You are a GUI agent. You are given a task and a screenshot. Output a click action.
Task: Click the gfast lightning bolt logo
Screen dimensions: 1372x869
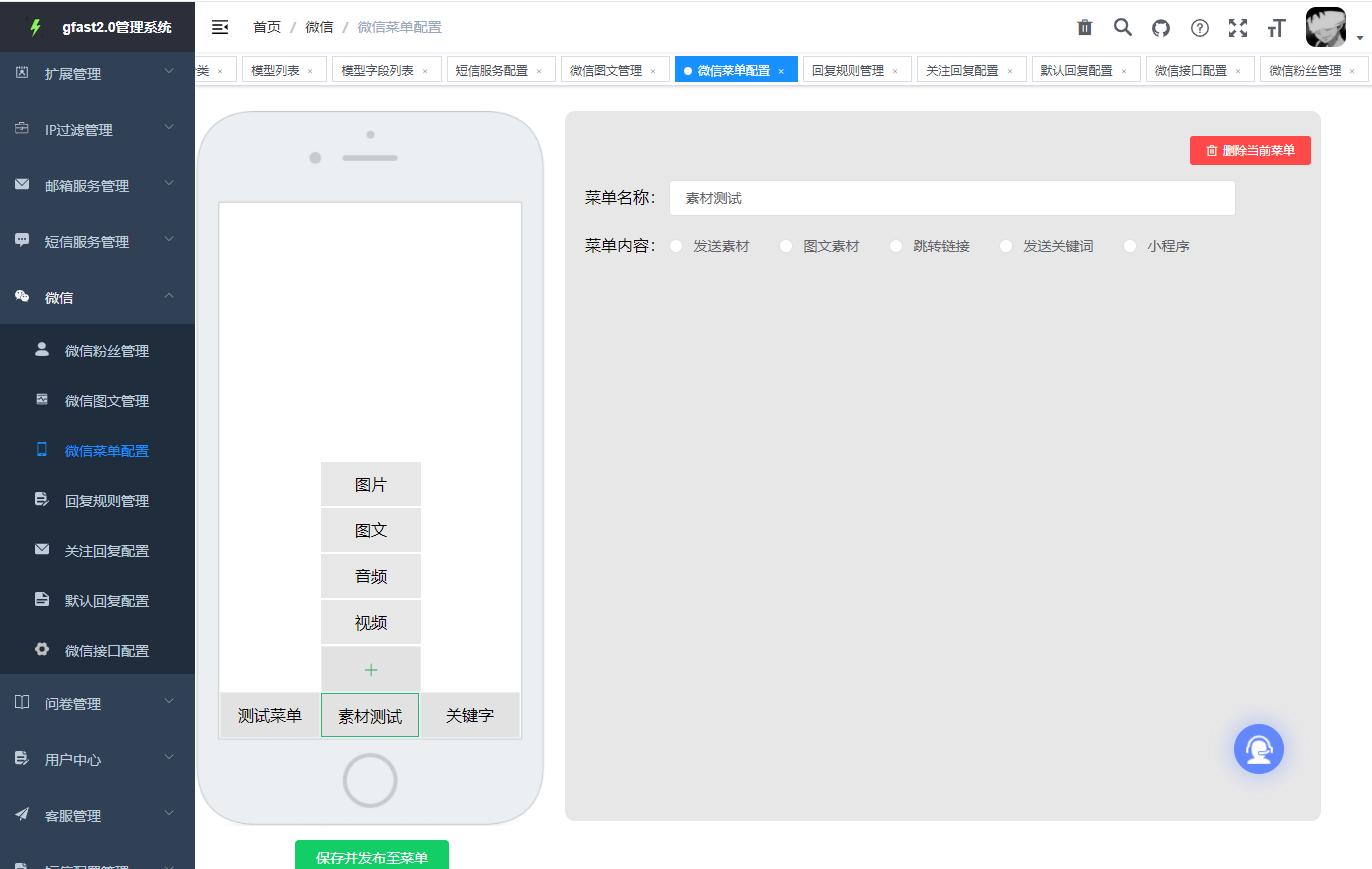36,27
